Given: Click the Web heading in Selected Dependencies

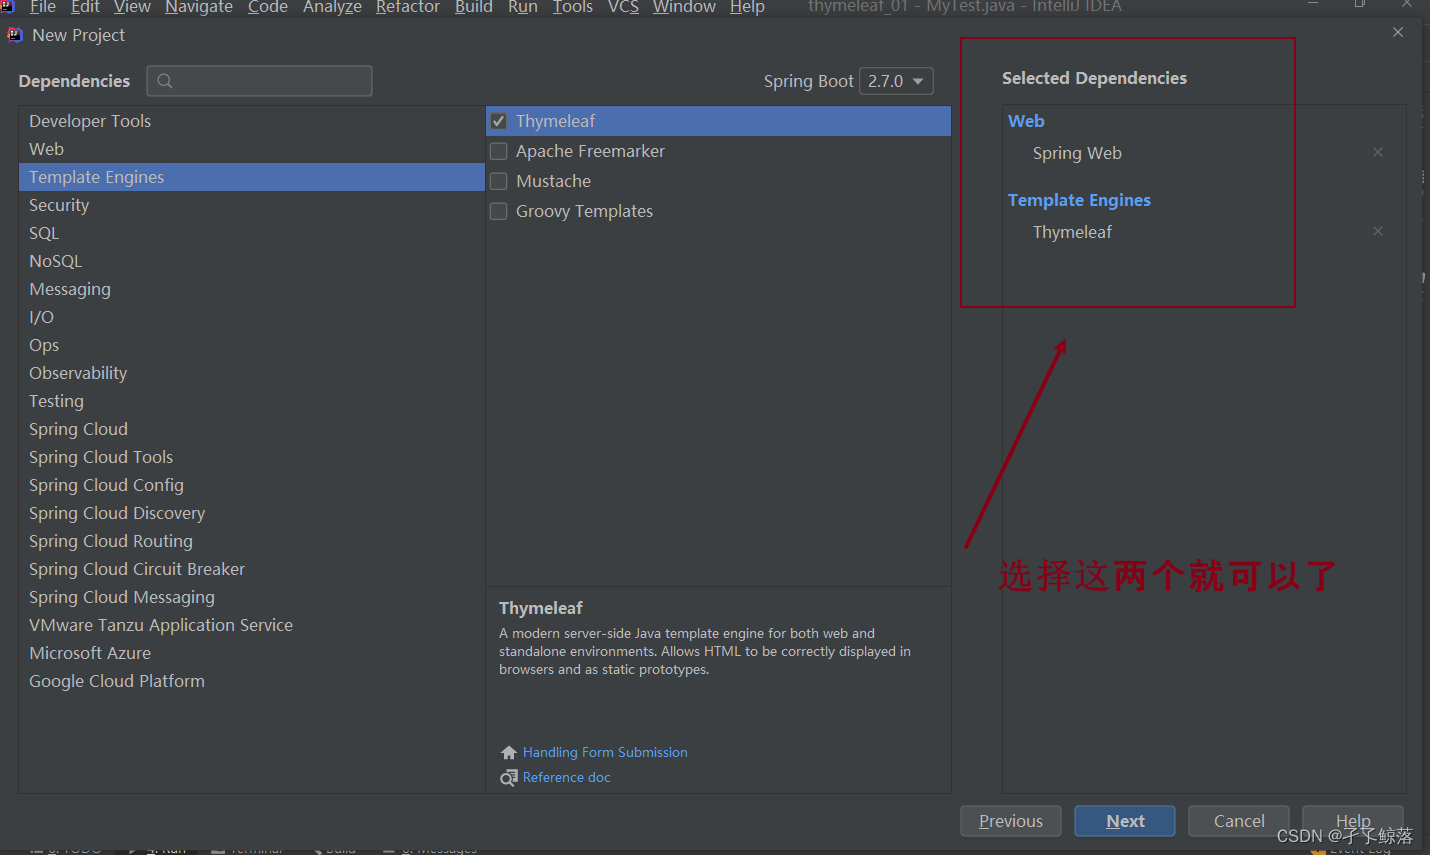Looking at the screenshot, I should [1026, 121].
